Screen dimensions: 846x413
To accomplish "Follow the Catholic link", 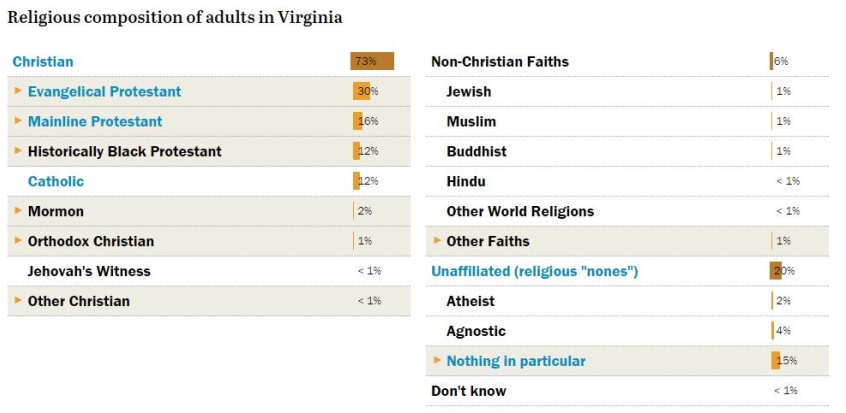I will 56,182.
